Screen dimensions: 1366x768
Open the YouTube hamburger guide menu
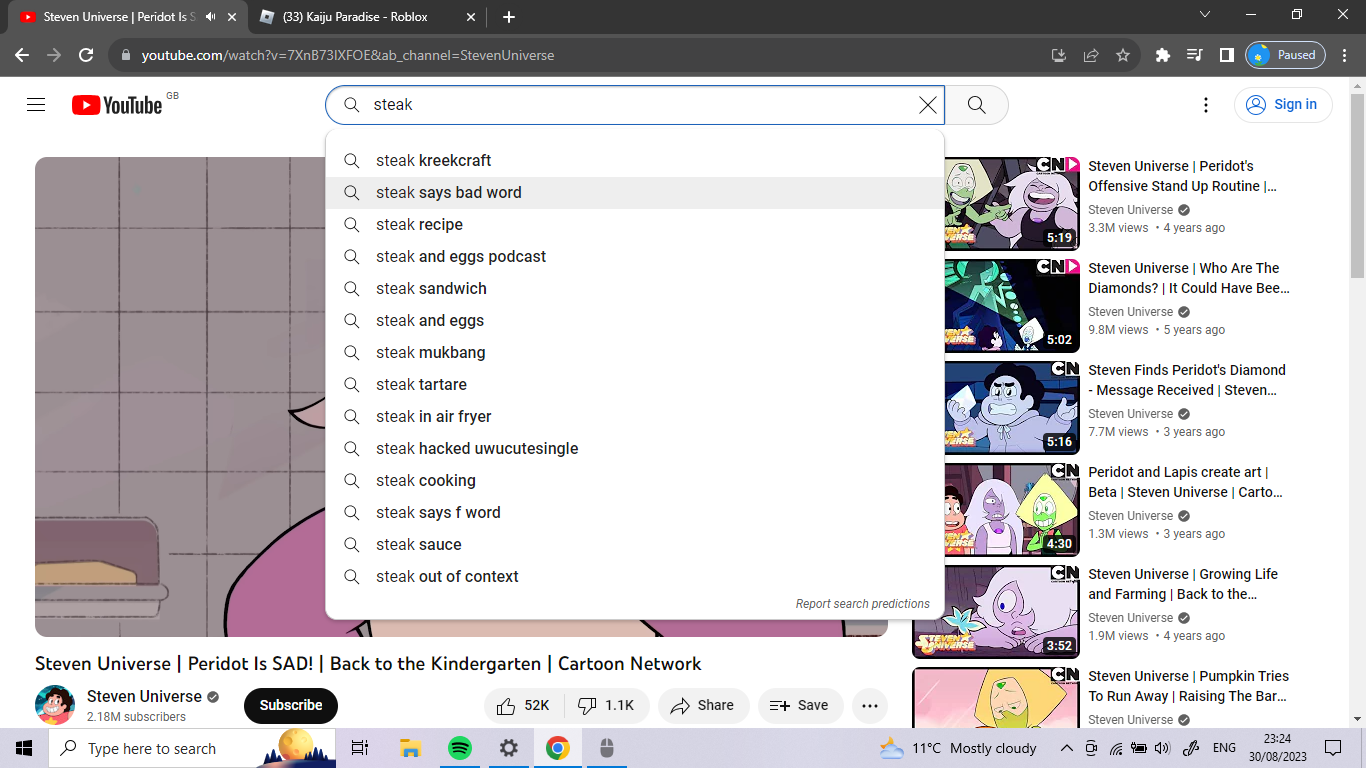click(36, 105)
